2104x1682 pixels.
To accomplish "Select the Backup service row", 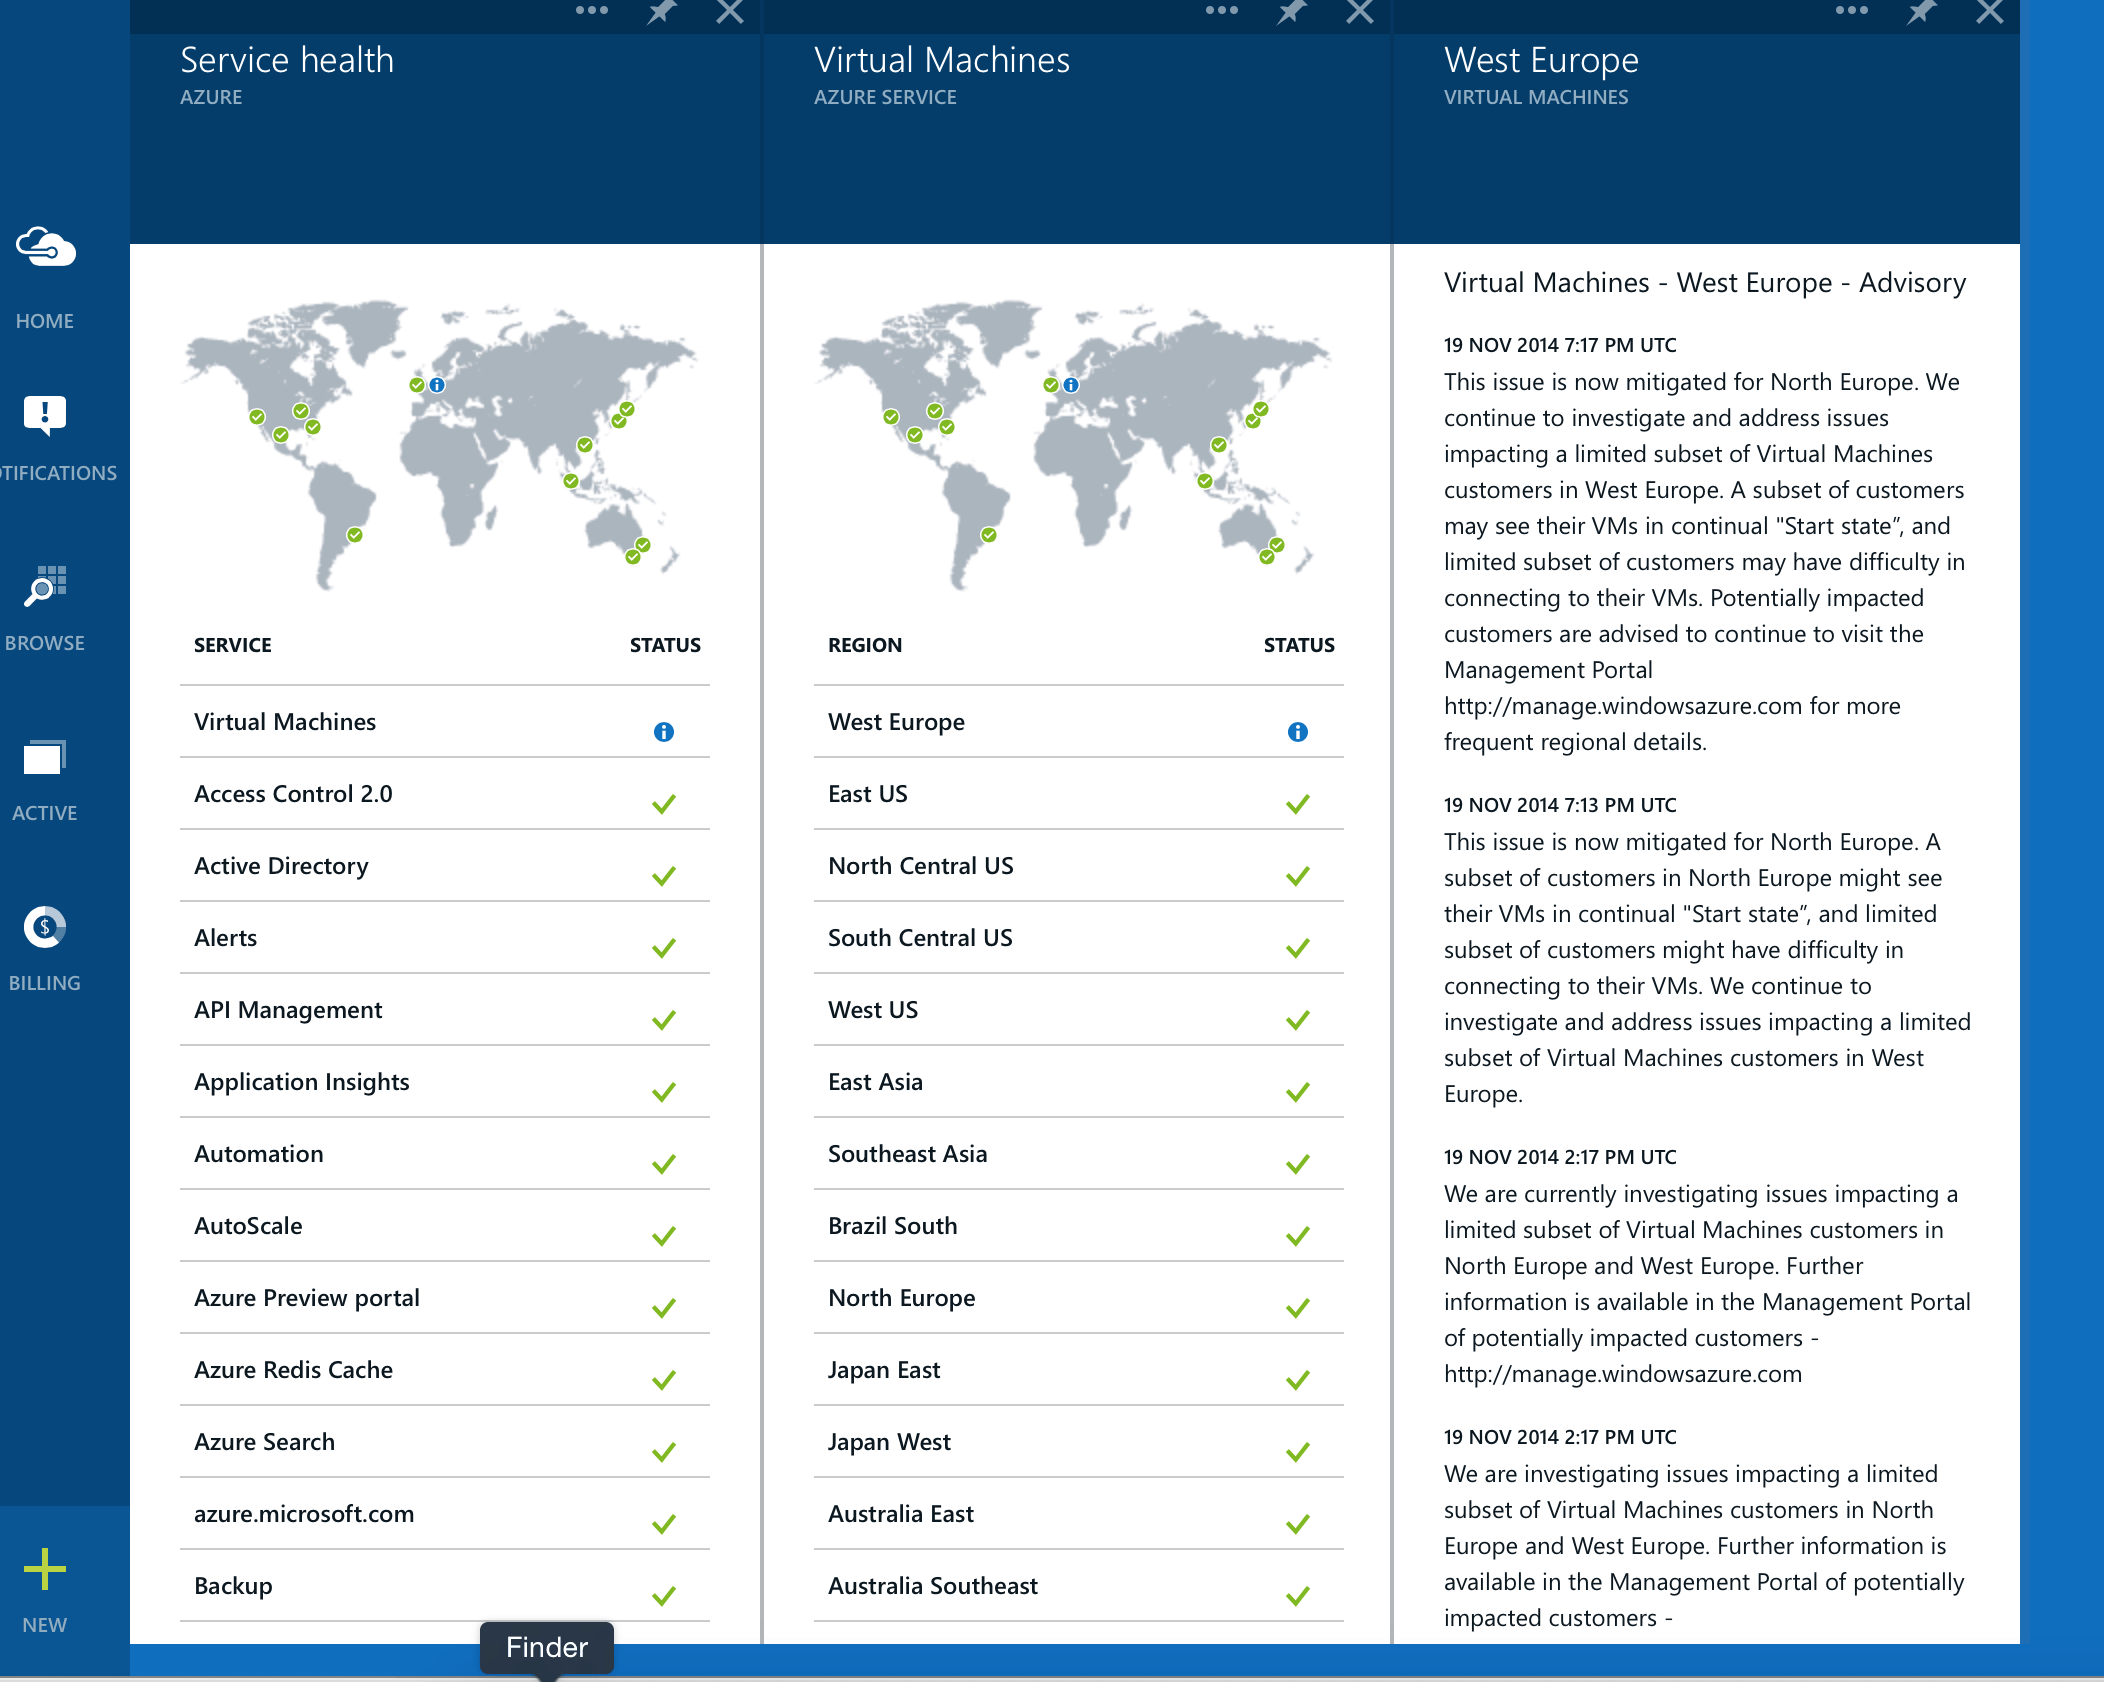I will (445, 1586).
